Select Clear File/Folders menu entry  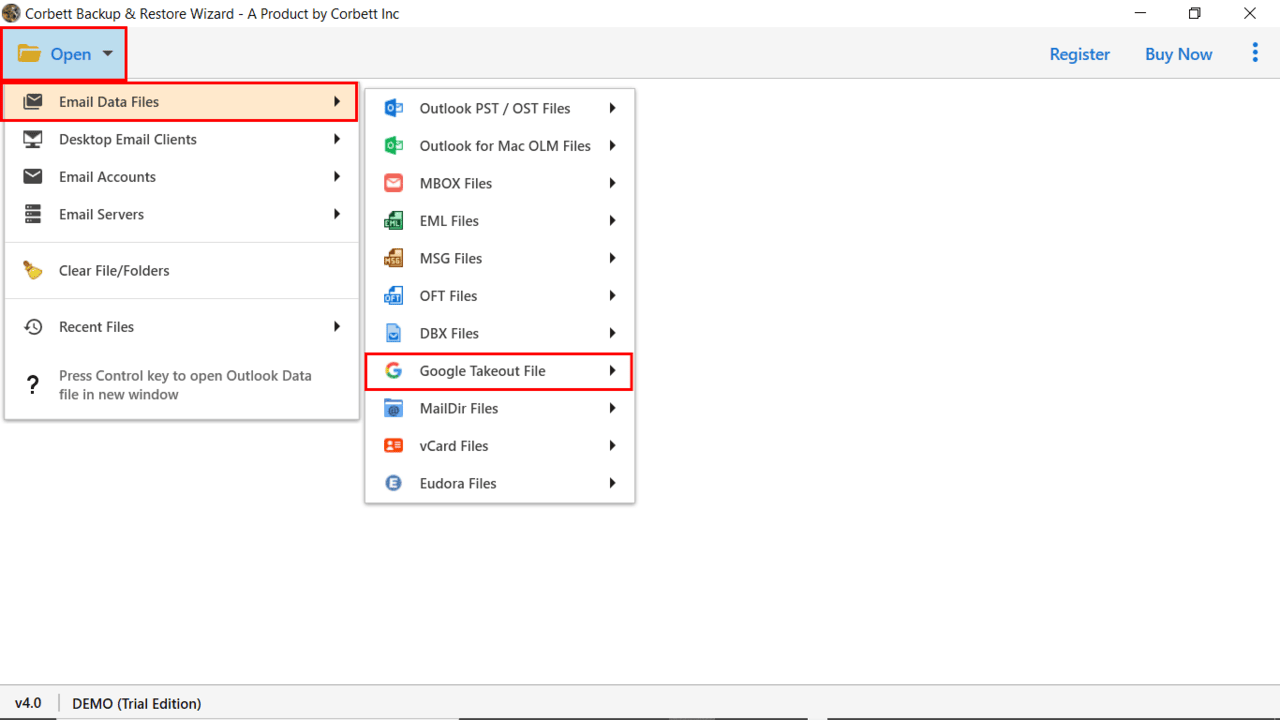[182, 270]
